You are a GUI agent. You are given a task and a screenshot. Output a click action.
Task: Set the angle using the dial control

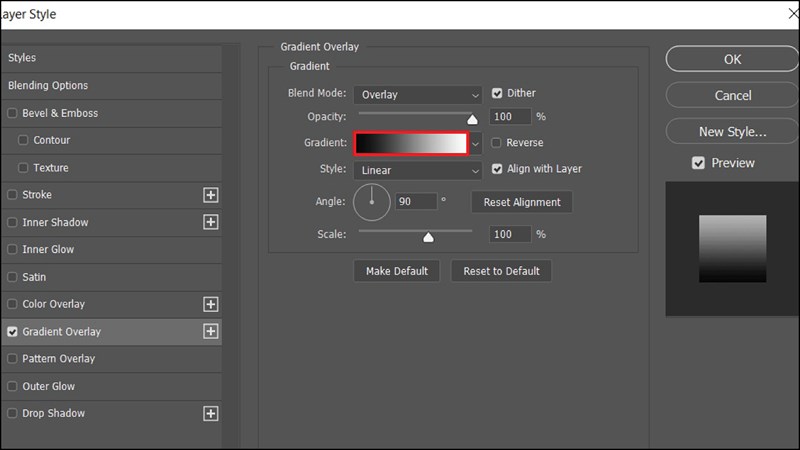tap(371, 202)
